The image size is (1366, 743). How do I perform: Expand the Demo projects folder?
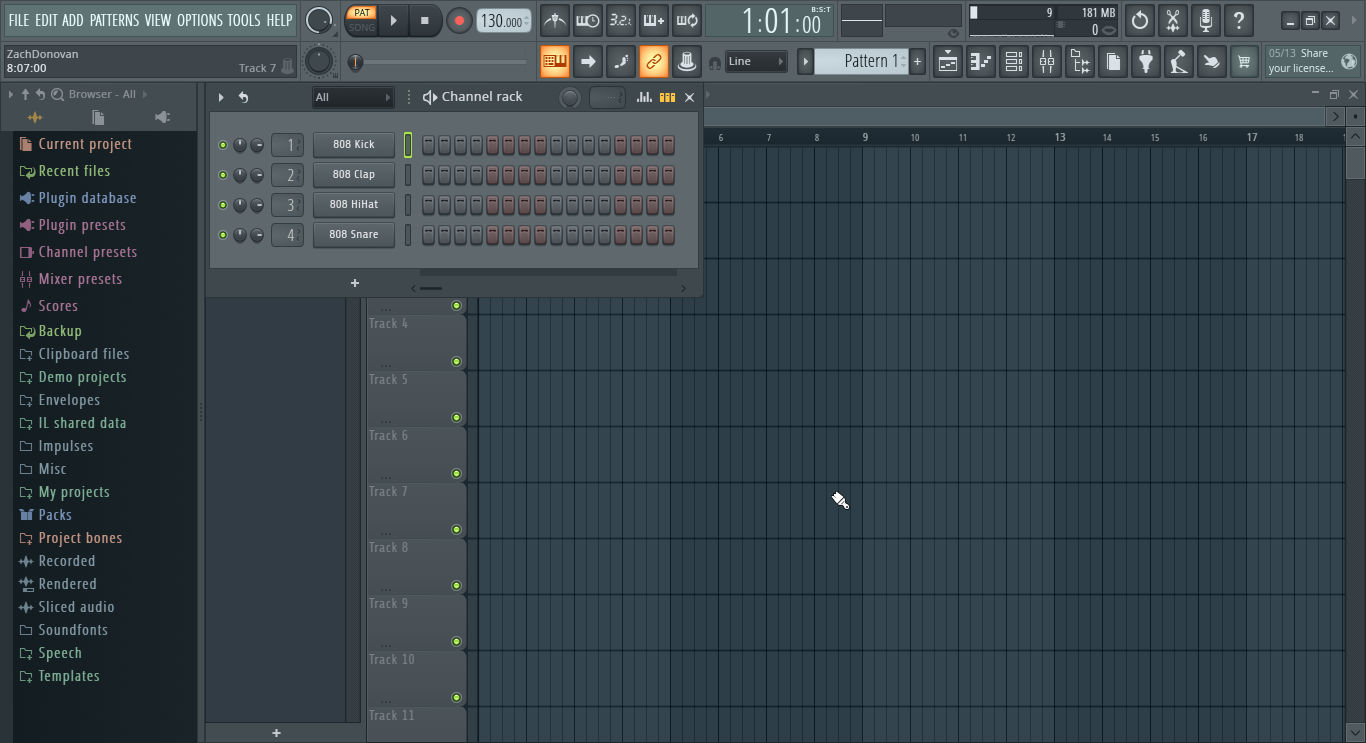coord(82,377)
